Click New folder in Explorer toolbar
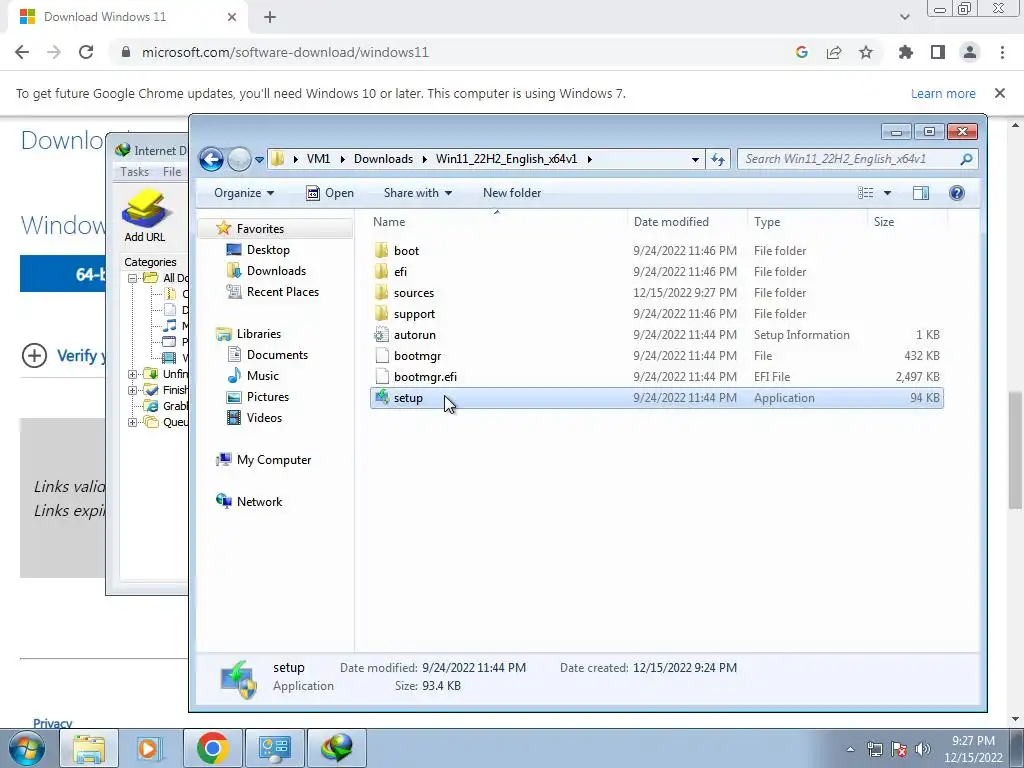The image size is (1024, 768). [511, 193]
